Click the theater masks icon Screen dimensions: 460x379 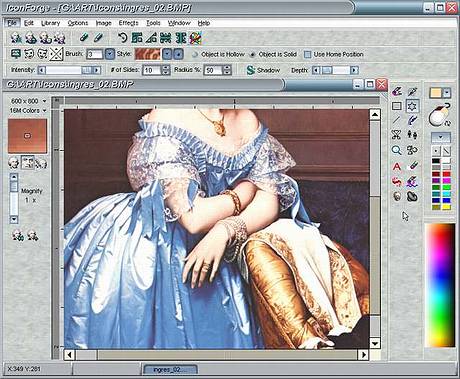coord(29,54)
